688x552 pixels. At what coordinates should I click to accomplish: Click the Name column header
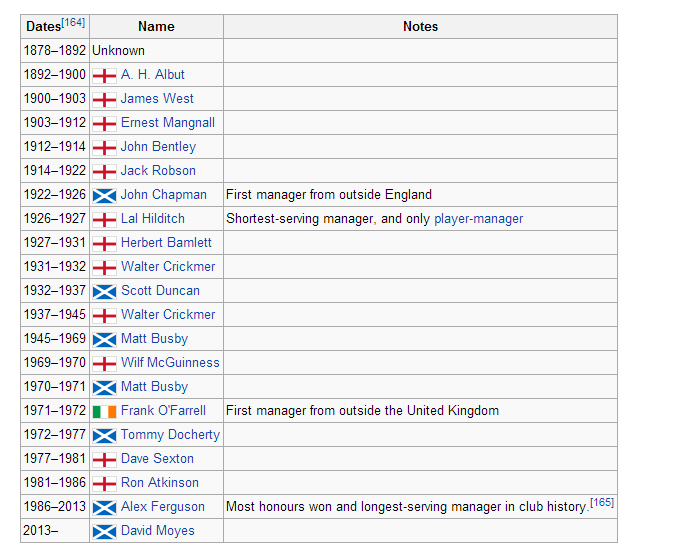point(156,27)
